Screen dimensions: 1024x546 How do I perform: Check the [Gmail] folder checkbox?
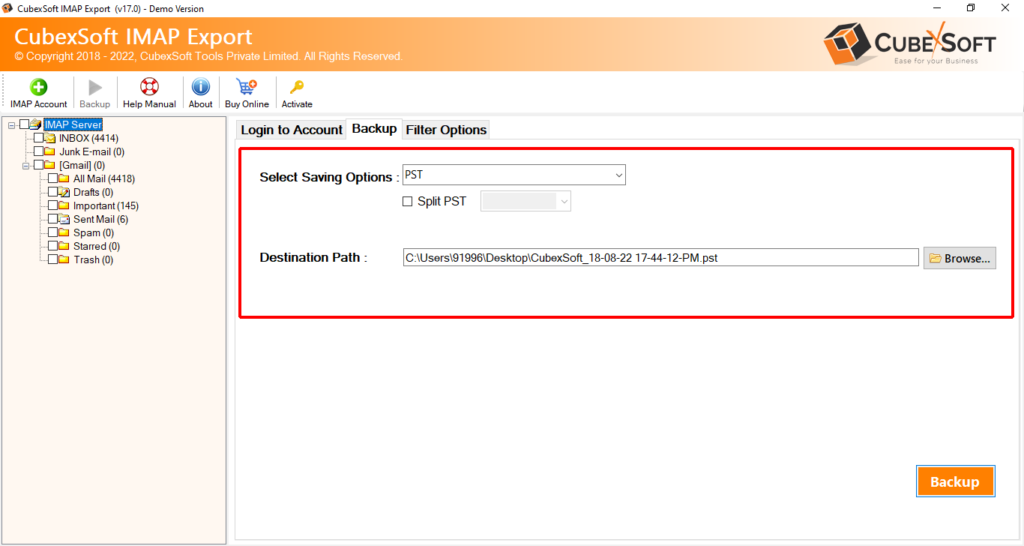pyautogui.click(x=39, y=165)
